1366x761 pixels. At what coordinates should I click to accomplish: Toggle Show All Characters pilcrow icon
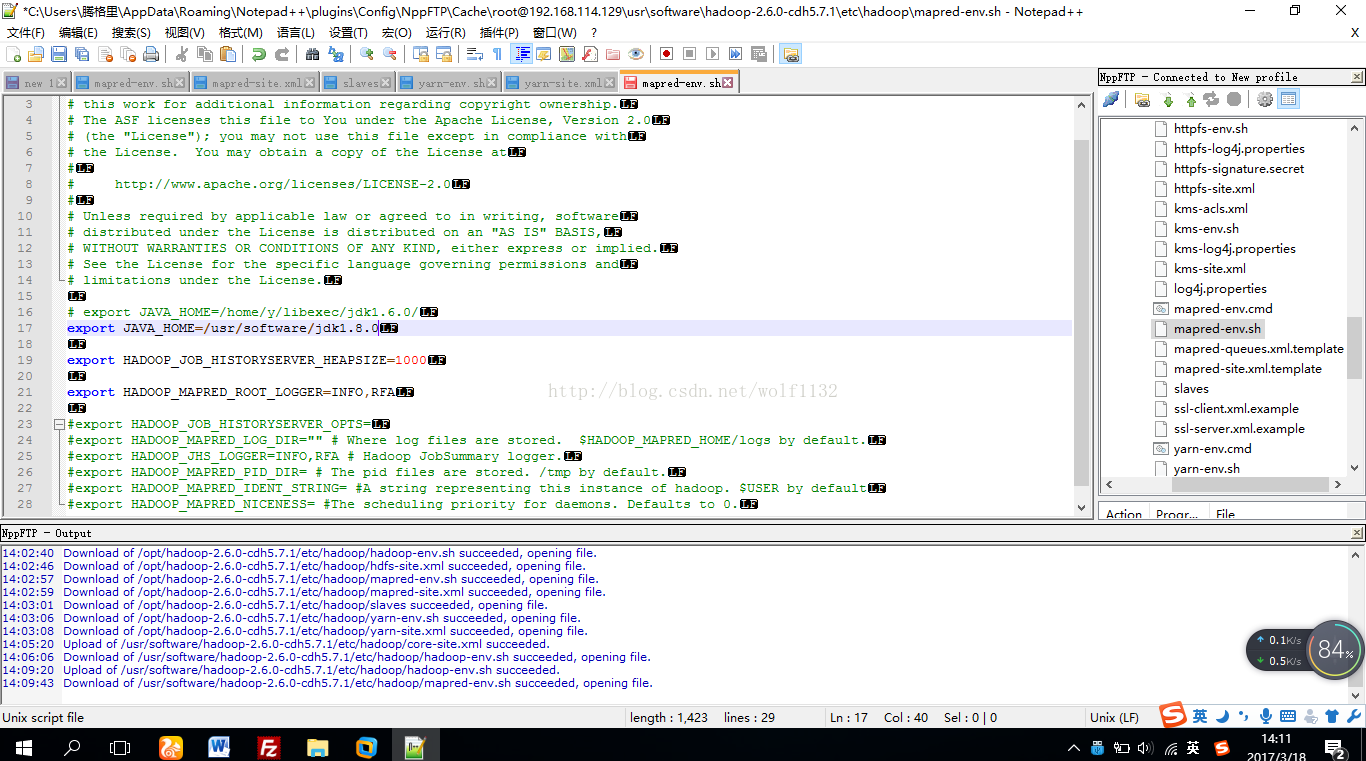(498, 54)
